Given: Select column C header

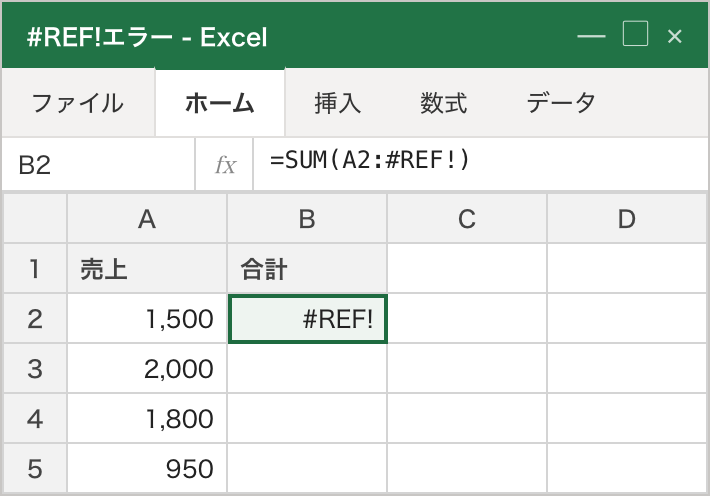Looking at the screenshot, I should coord(467,219).
